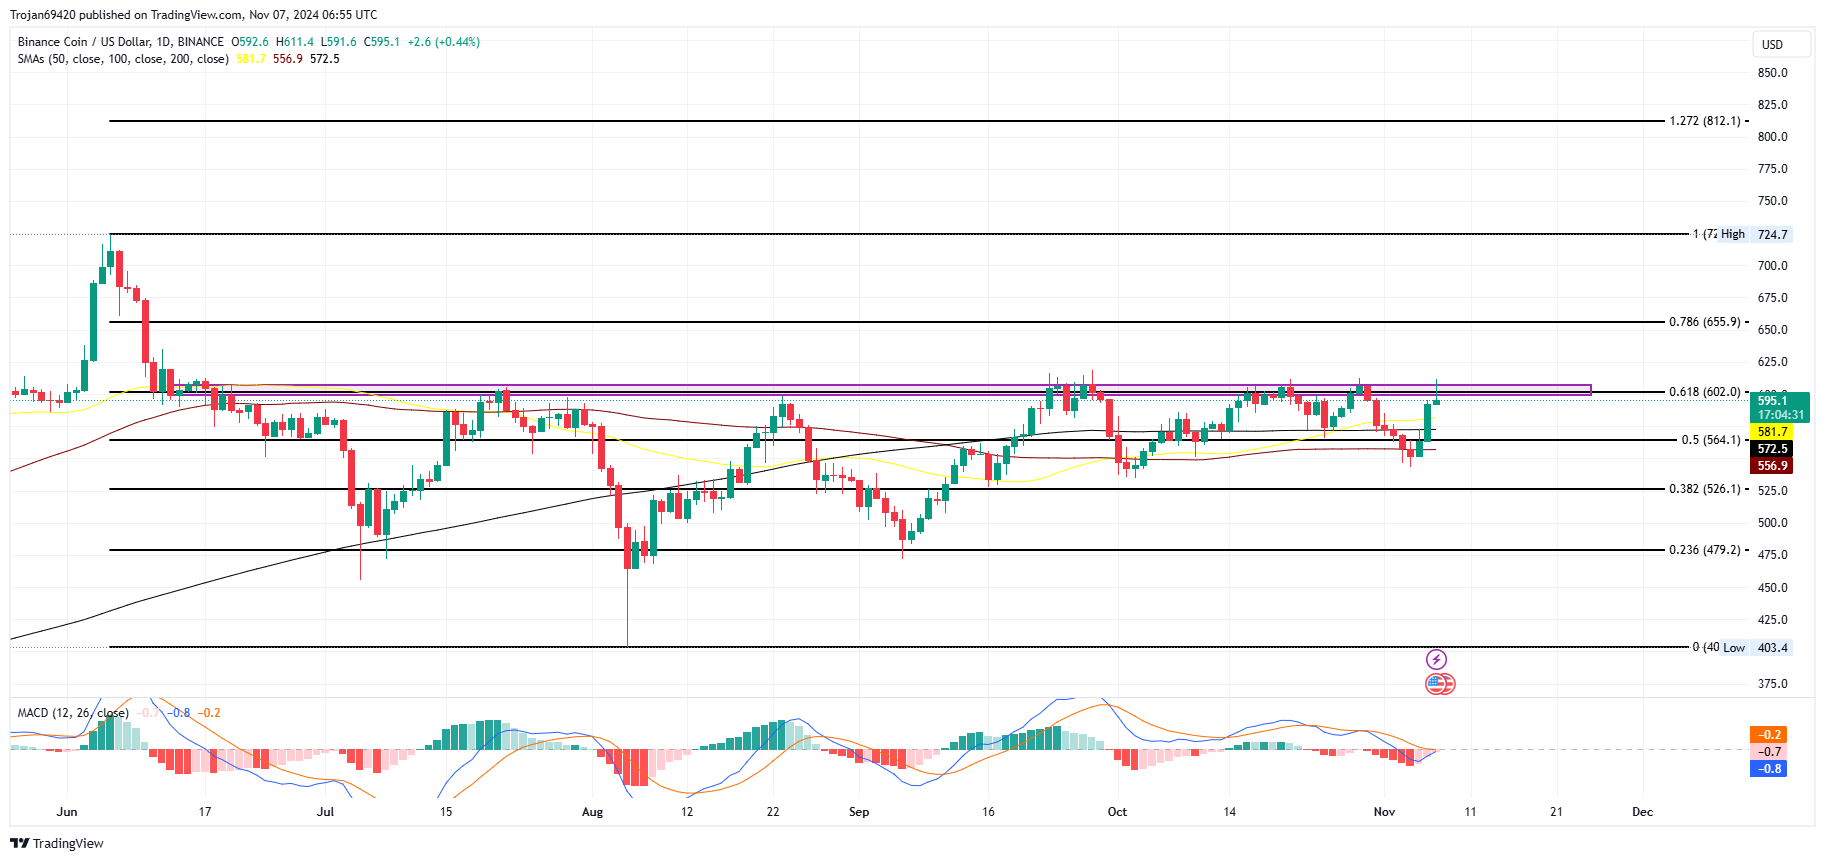Screen dimensions: 1825x861
Task: Click the Oct label on time axis
Action: coord(1117,812)
